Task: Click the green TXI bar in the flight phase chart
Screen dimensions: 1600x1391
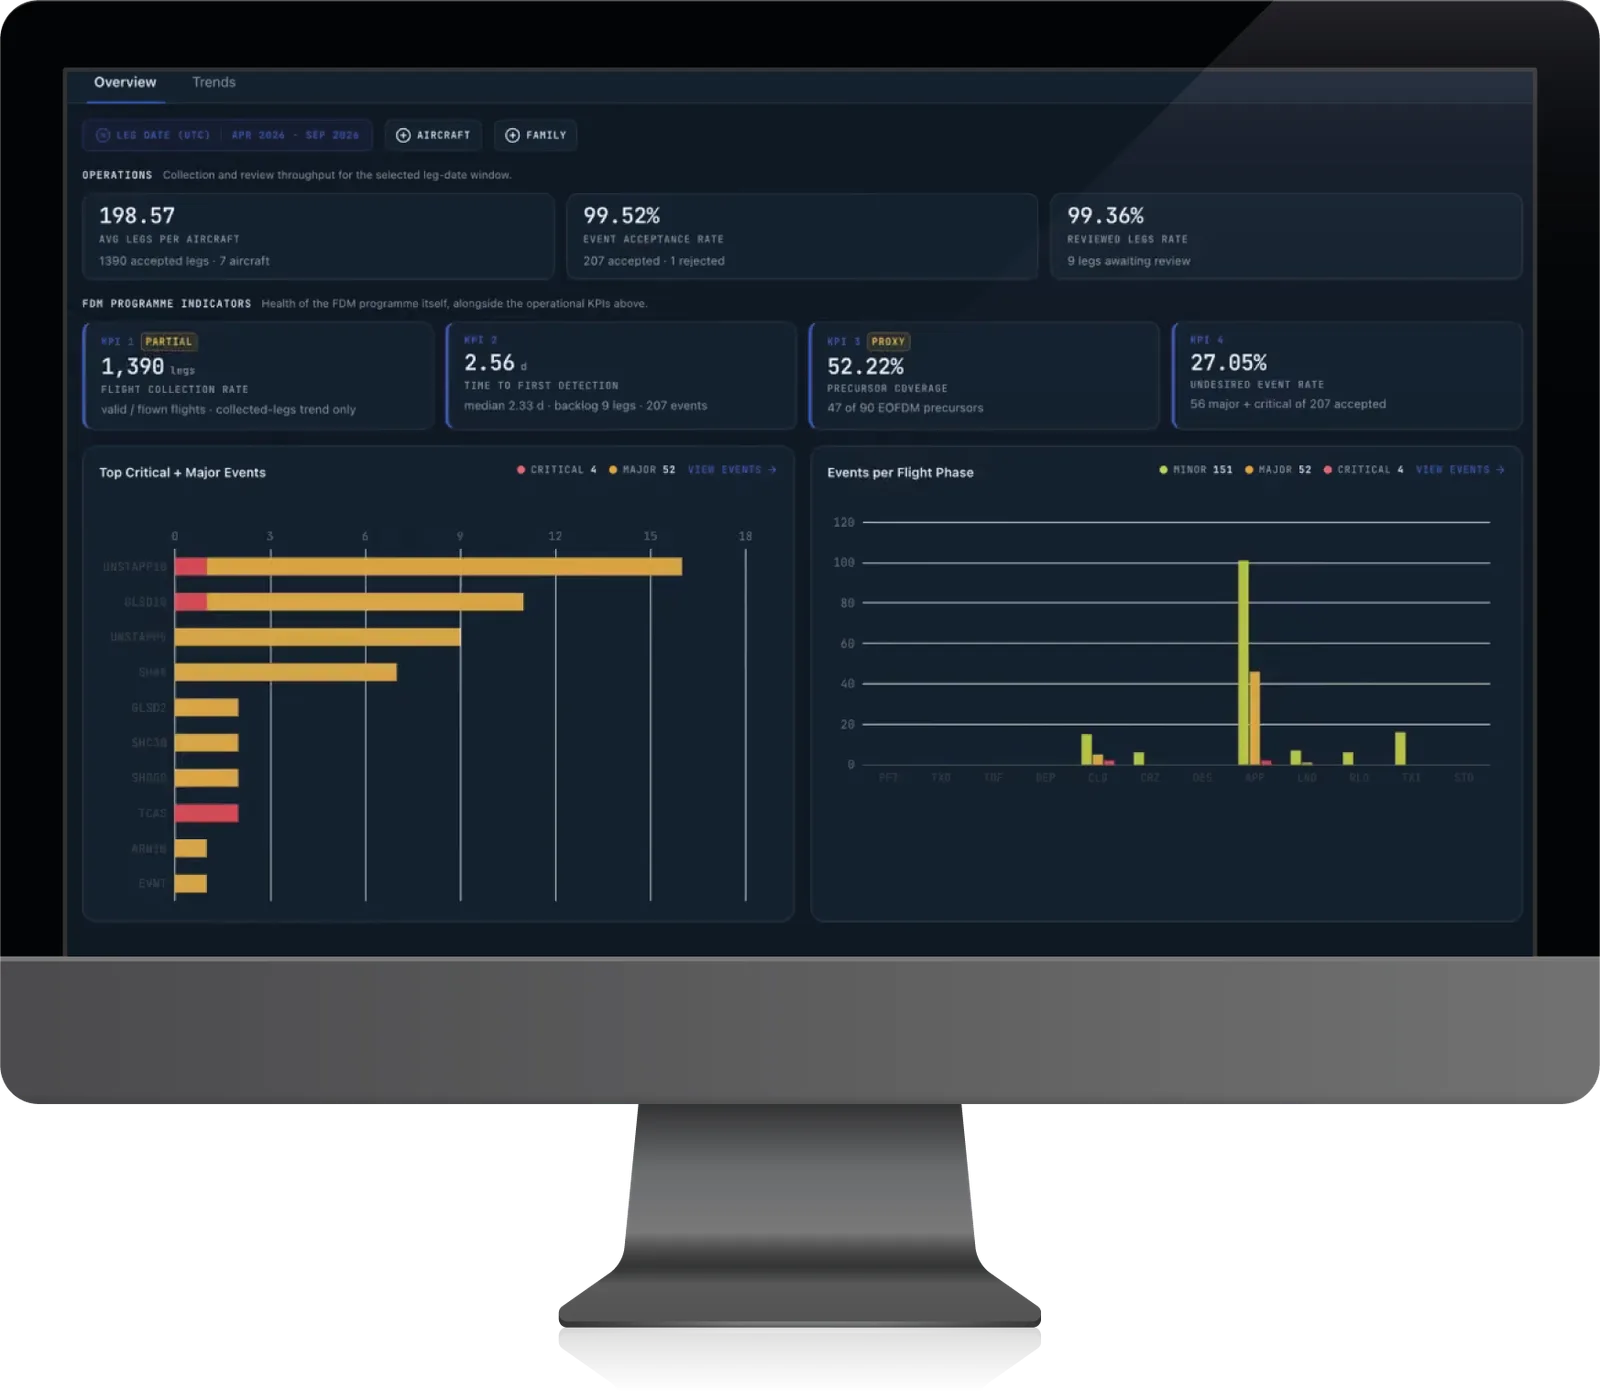Action: click(1401, 749)
